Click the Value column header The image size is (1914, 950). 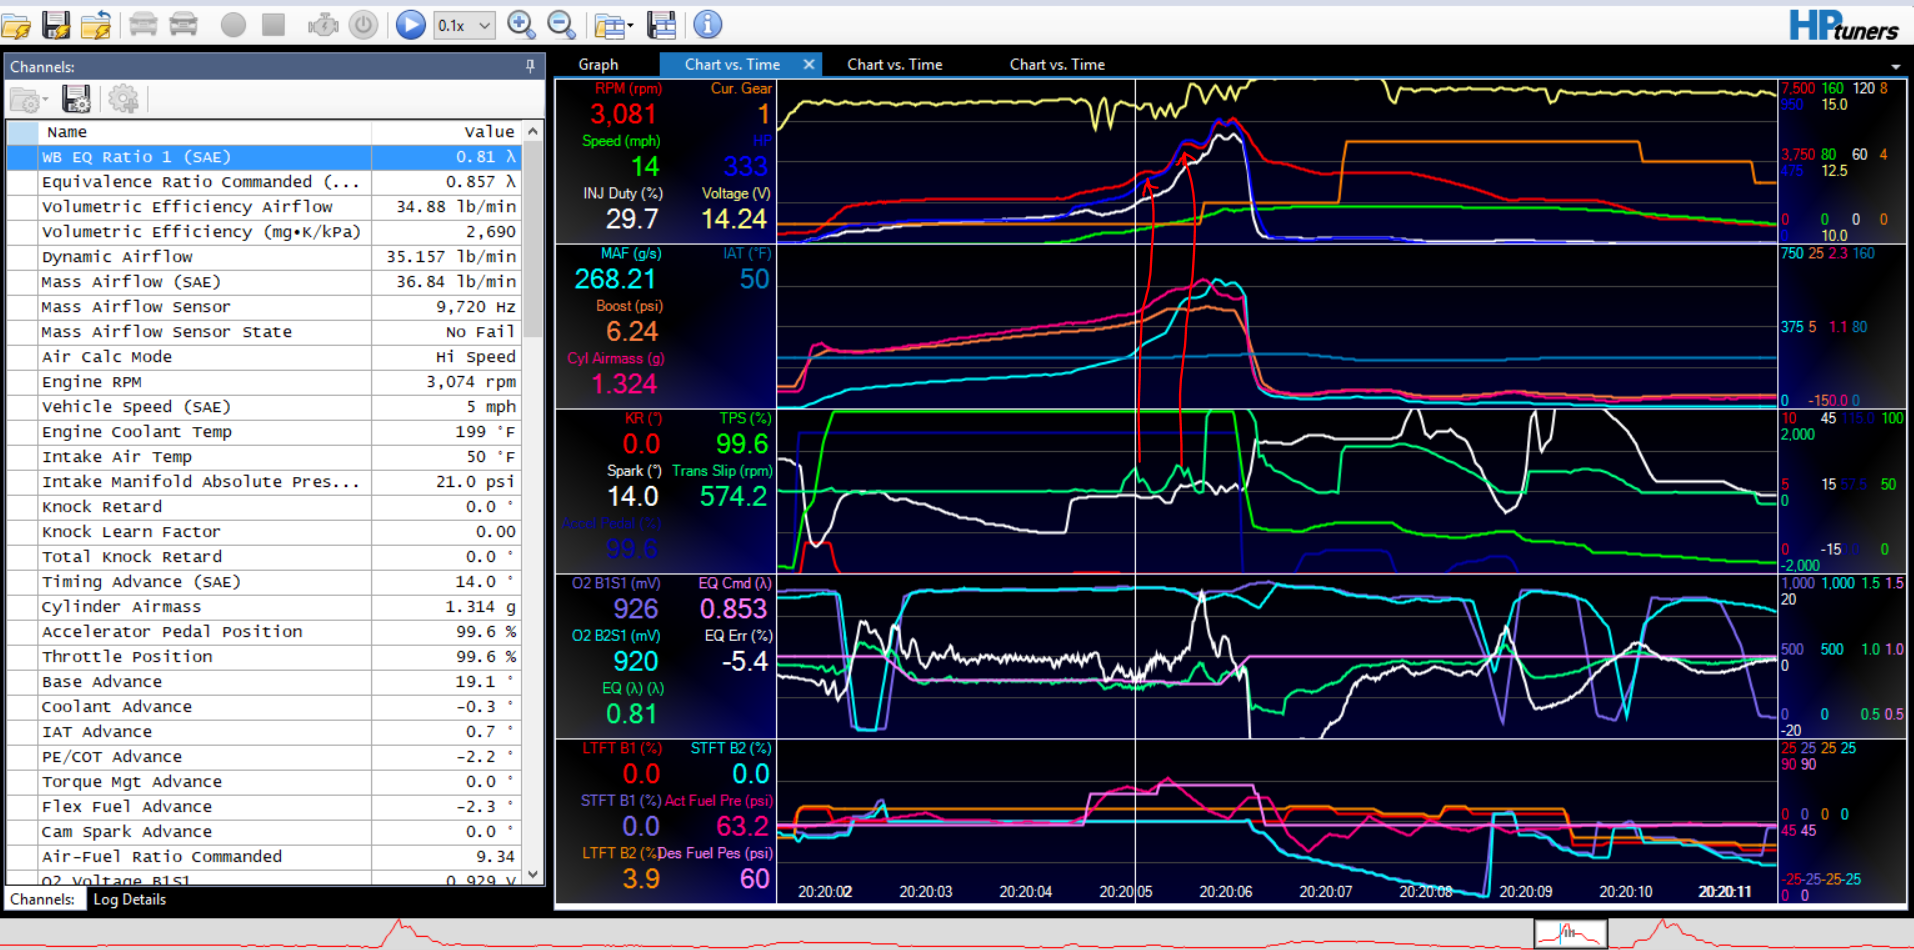tap(488, 132)
